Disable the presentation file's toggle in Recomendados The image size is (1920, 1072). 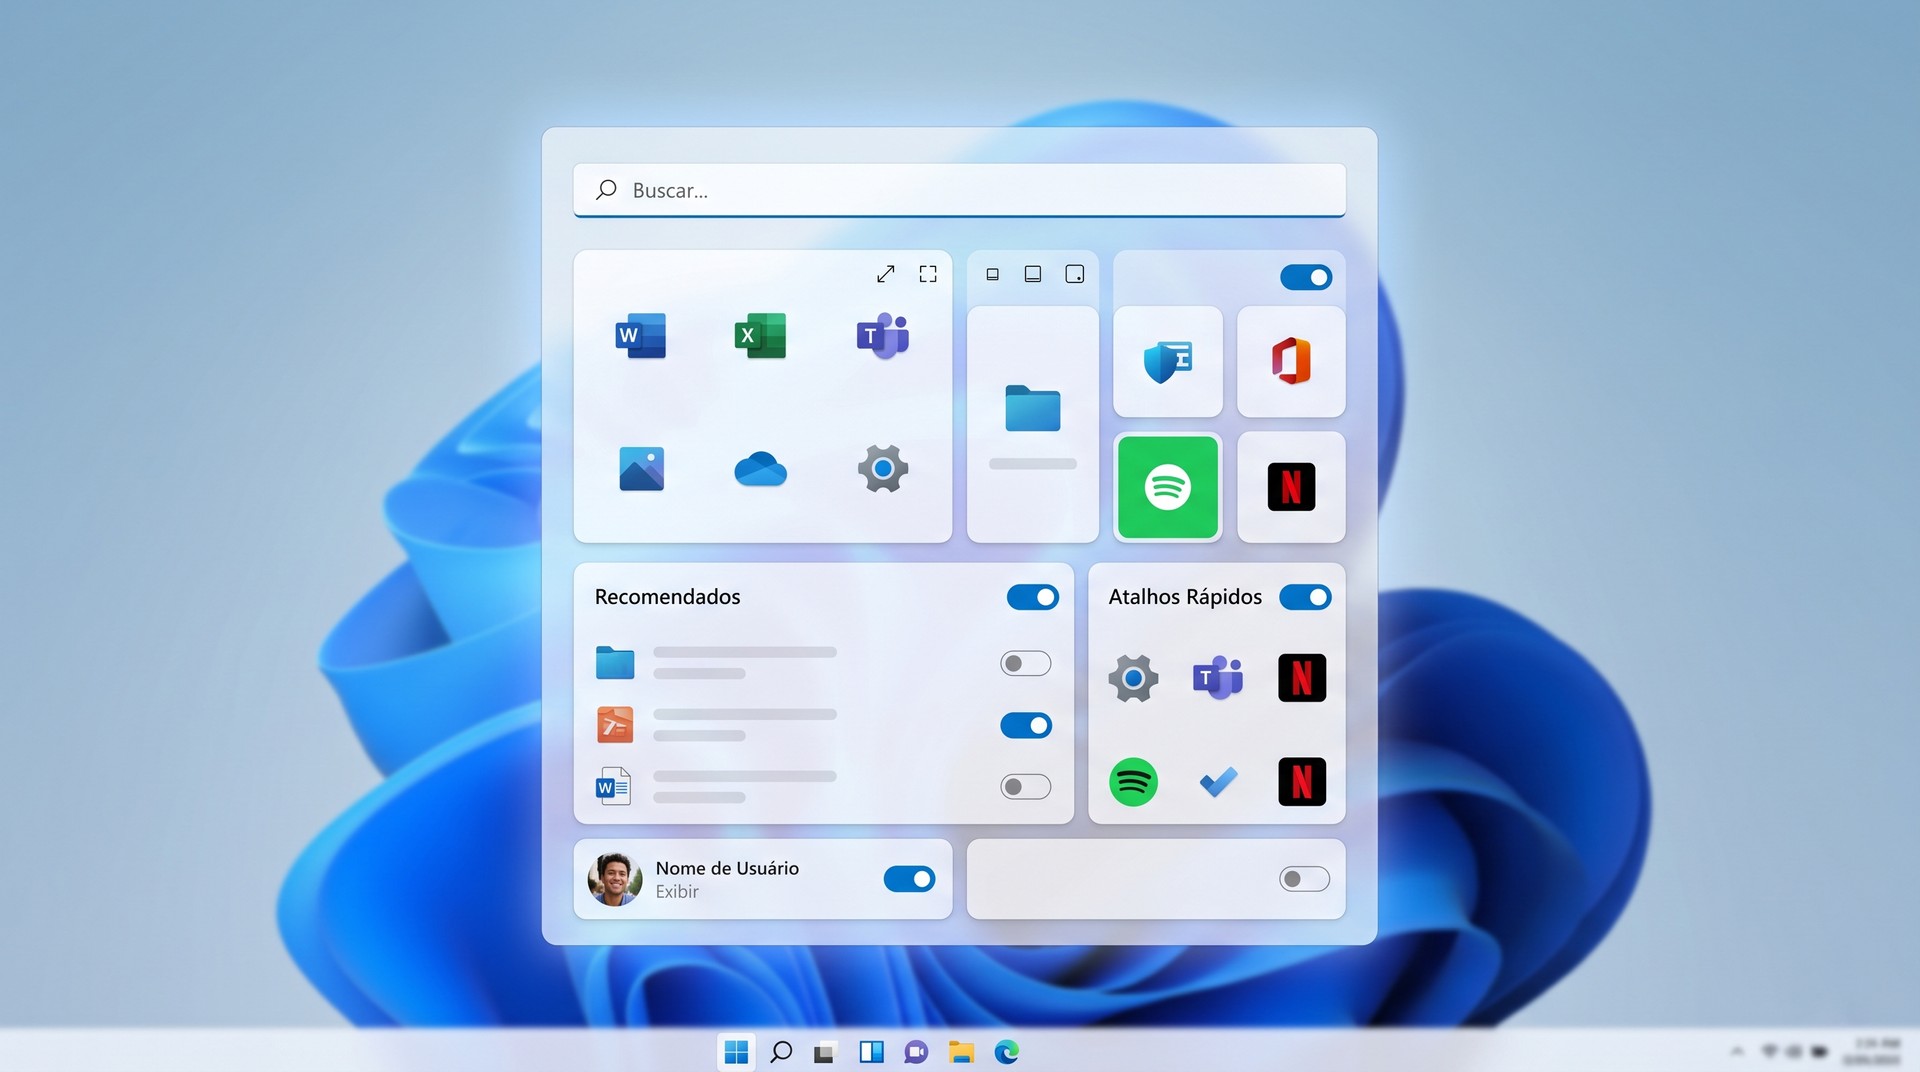(x=1026, y=725)
